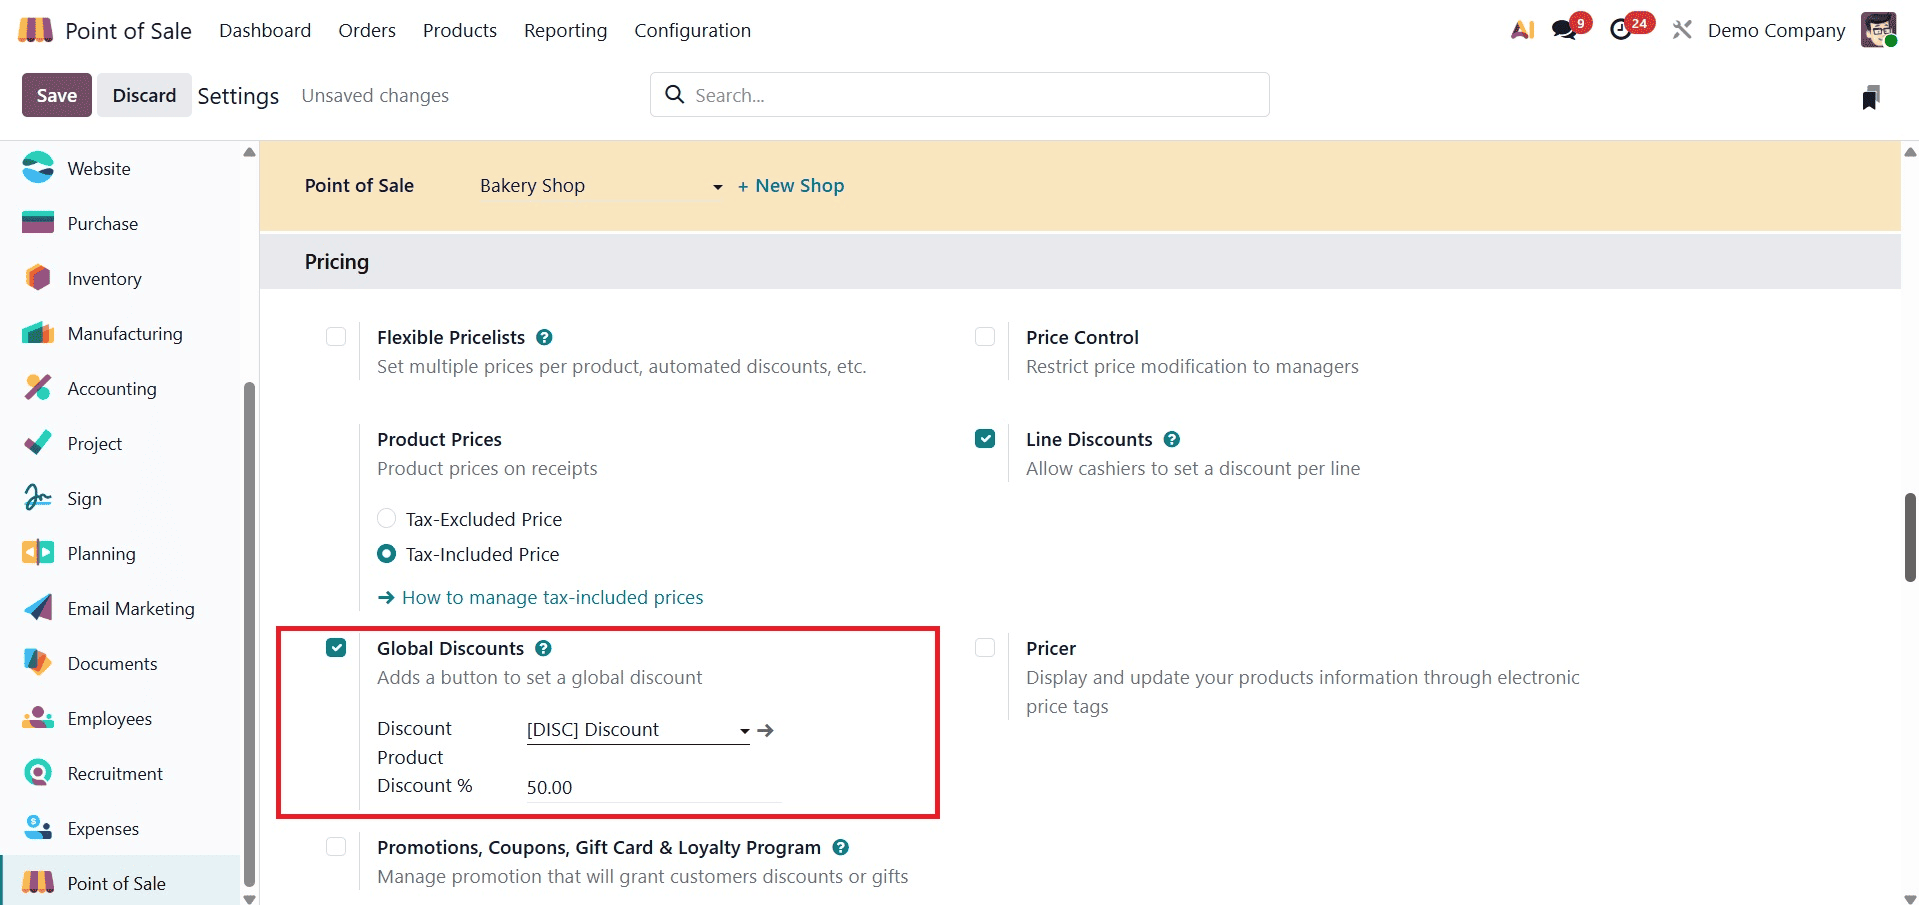The height and width of the screenshot is (905, 1919).
Task: Open the Recruitment app from the sidebar
Action: tap(114, 773)
